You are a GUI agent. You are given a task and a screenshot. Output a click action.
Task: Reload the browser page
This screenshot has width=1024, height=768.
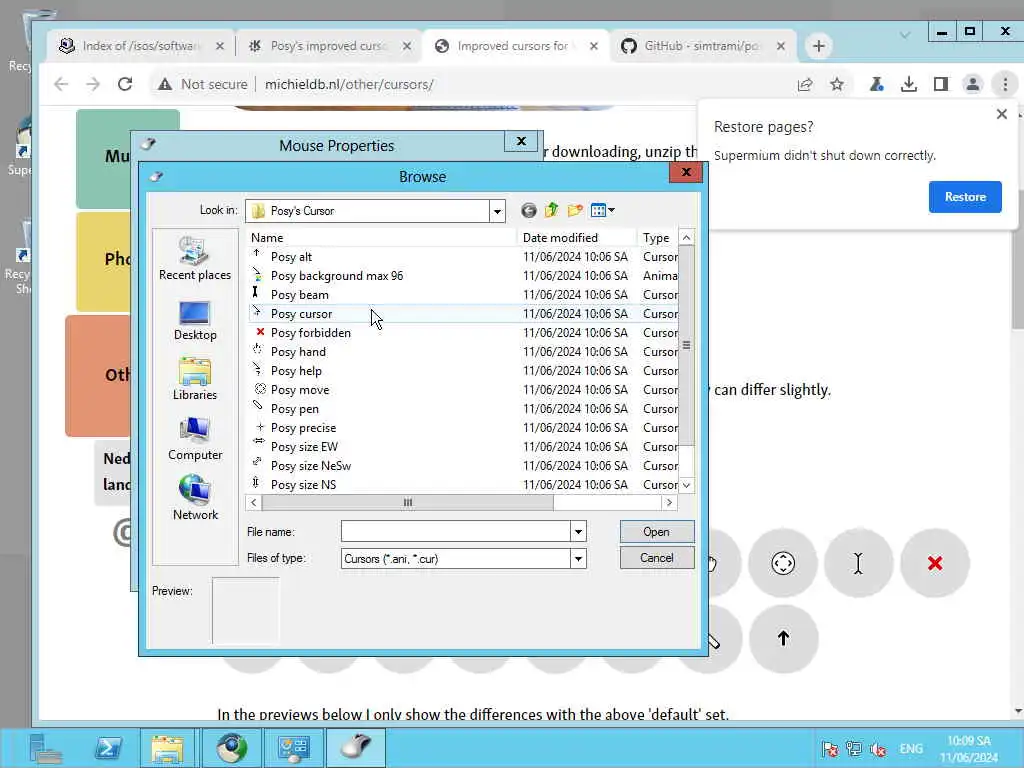coord(125,84)
